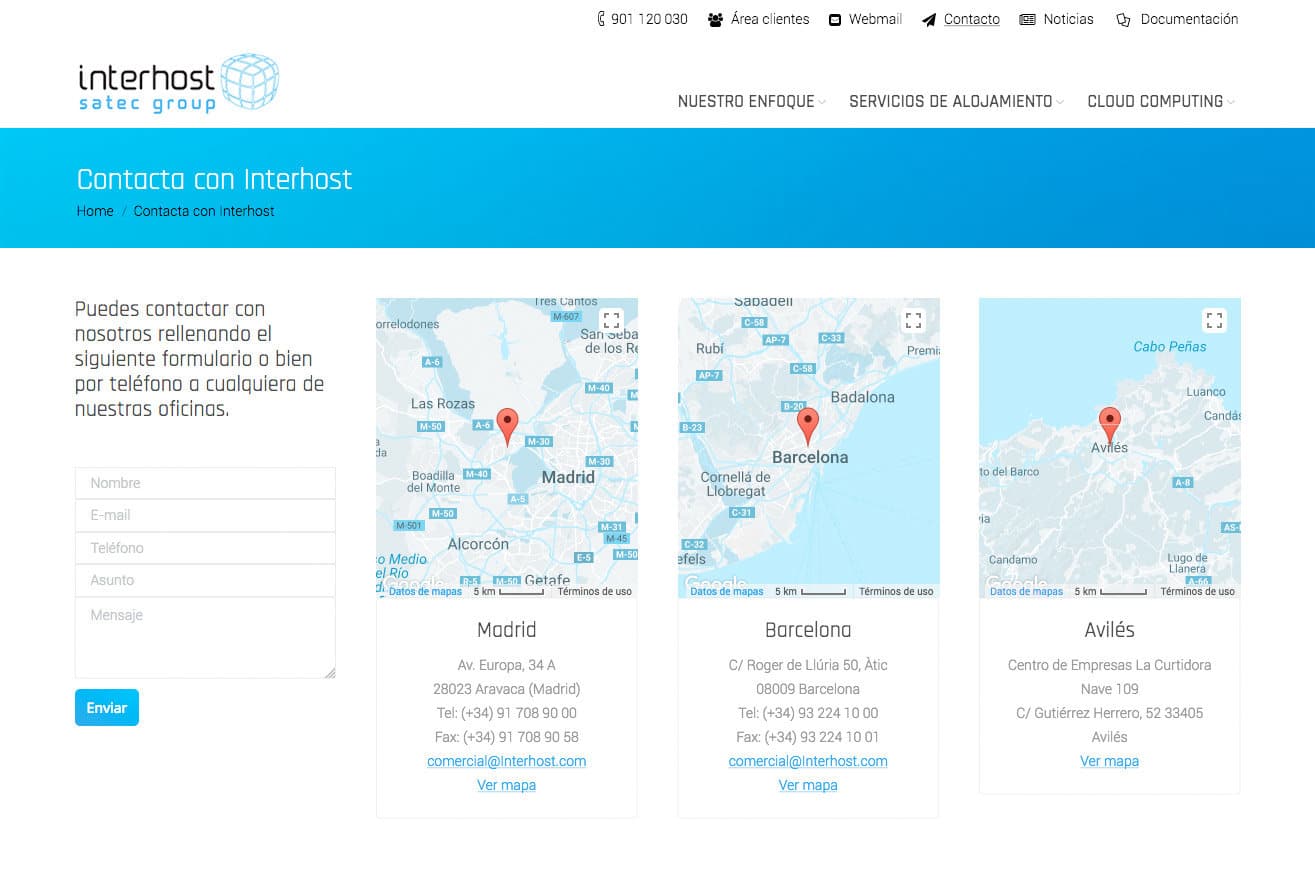The width and height of the screenshot is (1315, 875).
Task: Click the address C/ Roger de Llúria 50, Àtic
Action: 808,665
